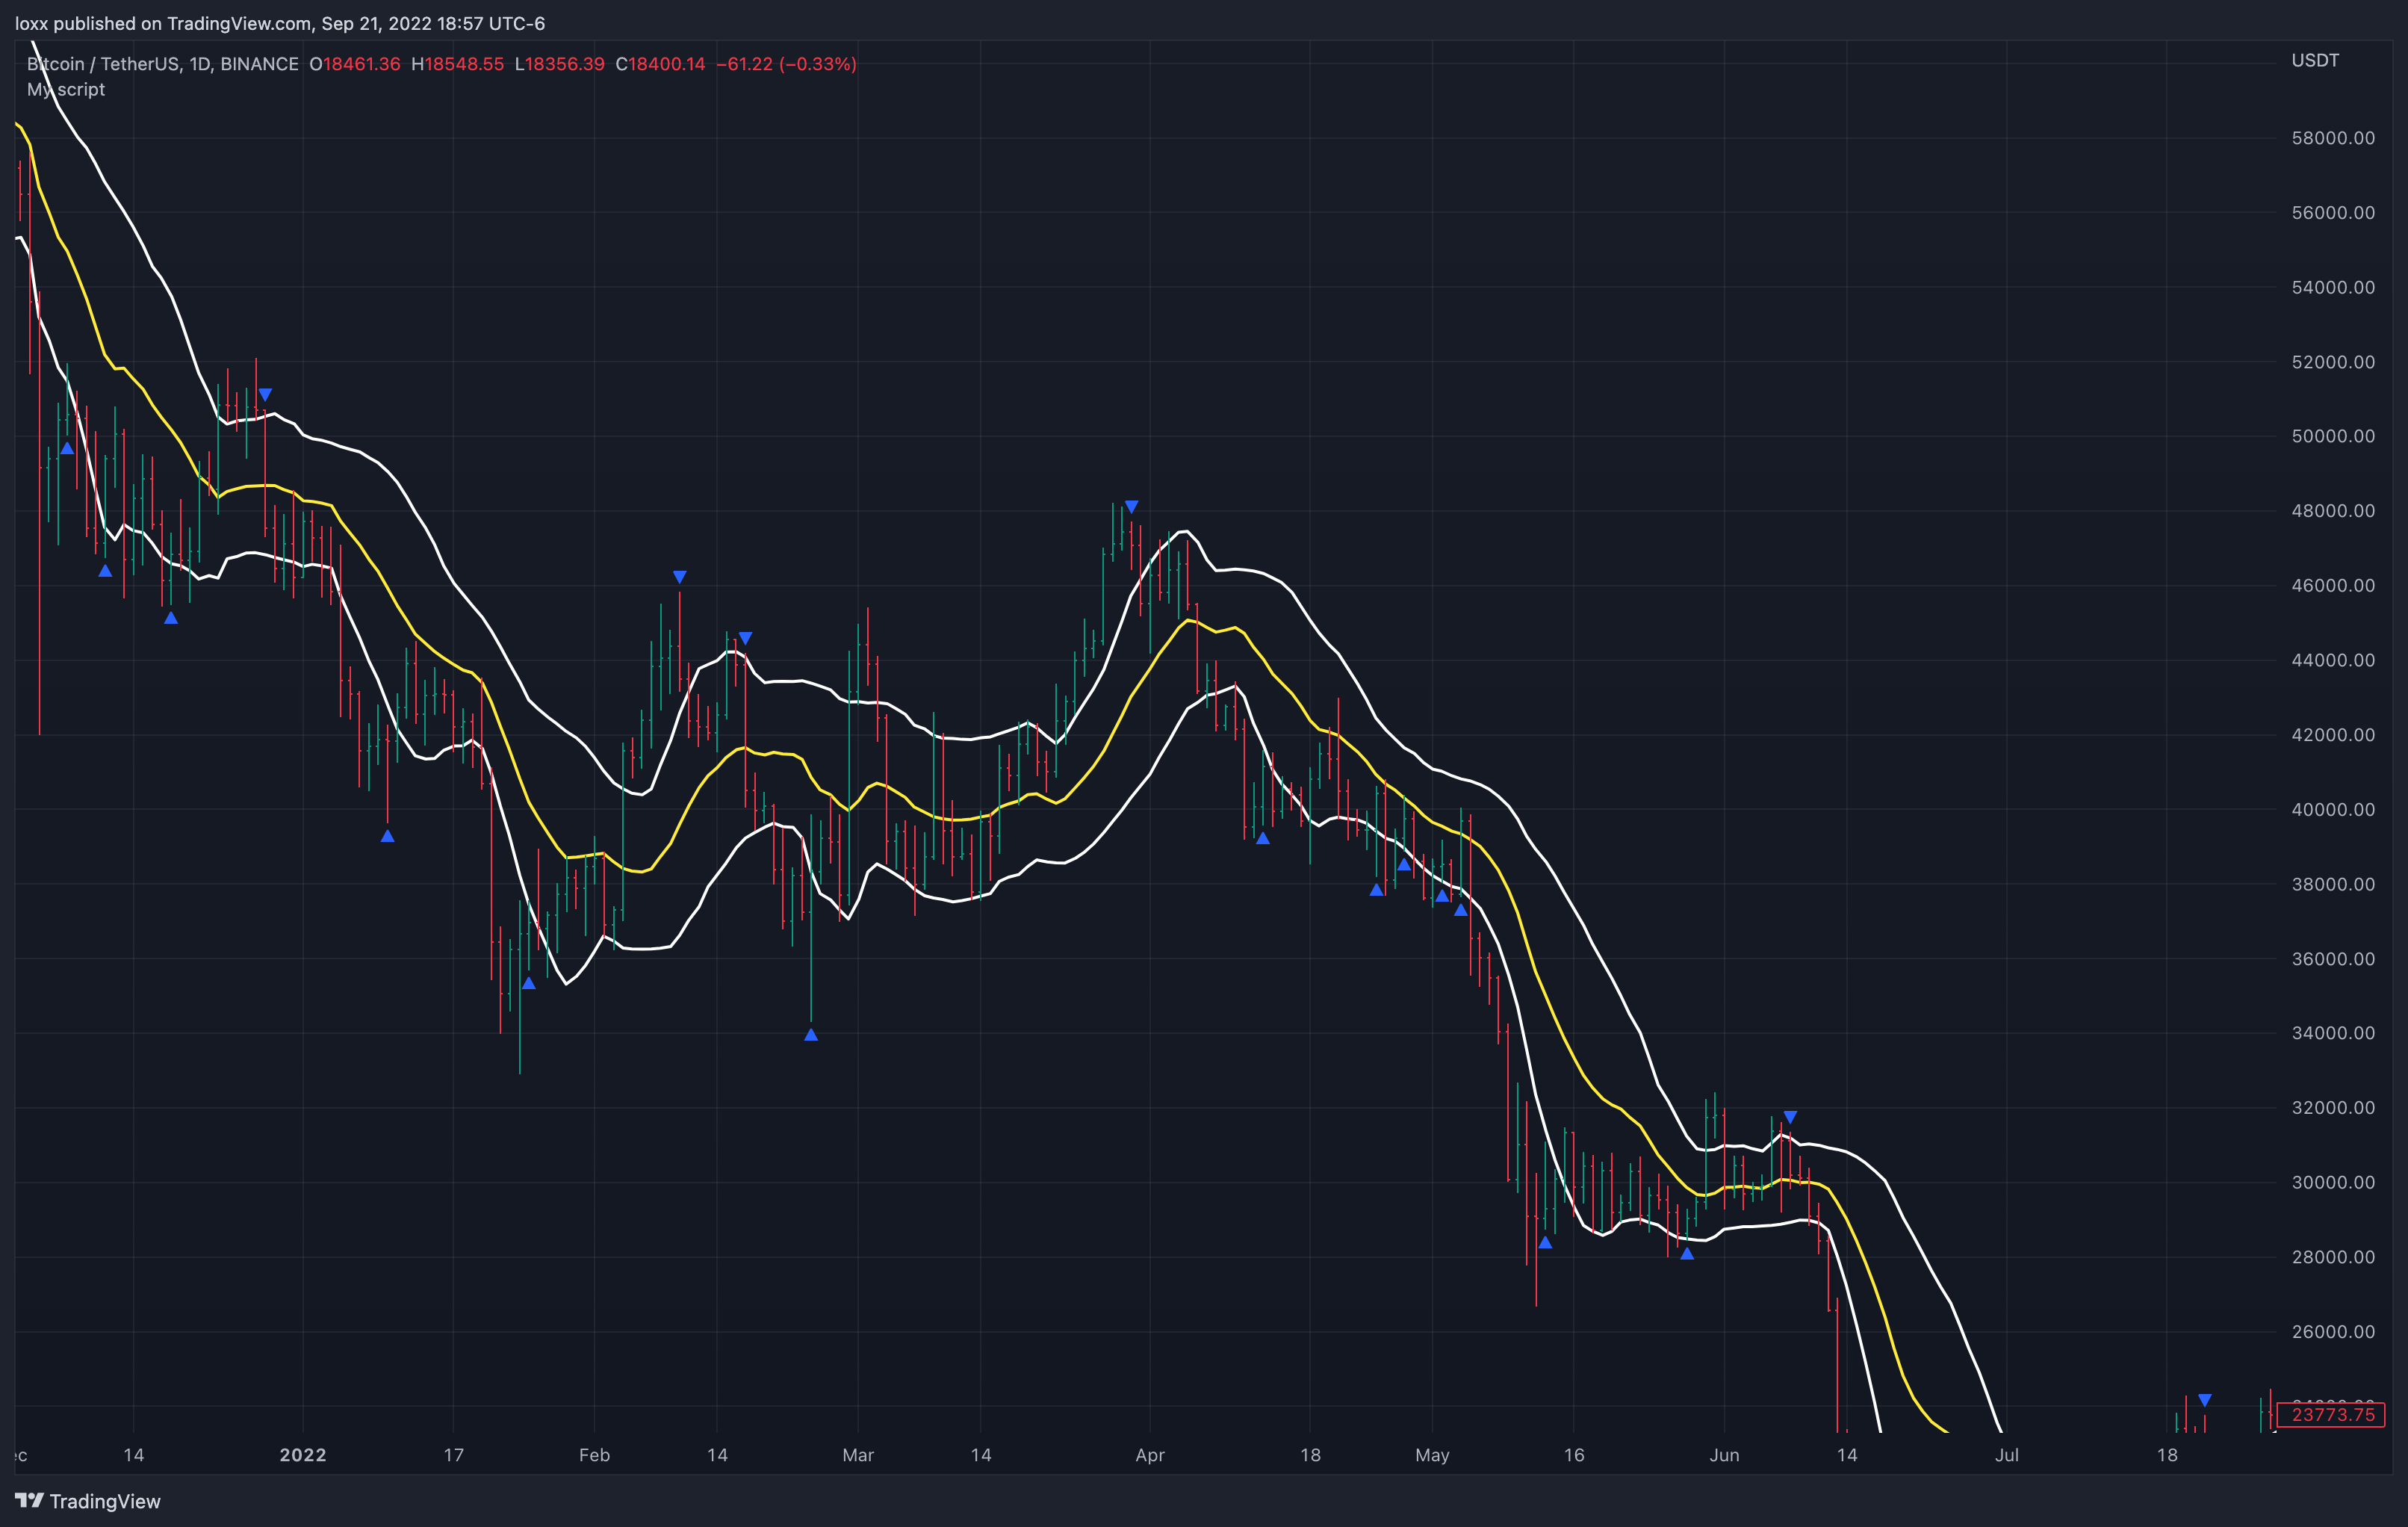
Task: Click blue down-triangle marker at the April peak
Action: pyautogui.click(x=1131, y=507)
